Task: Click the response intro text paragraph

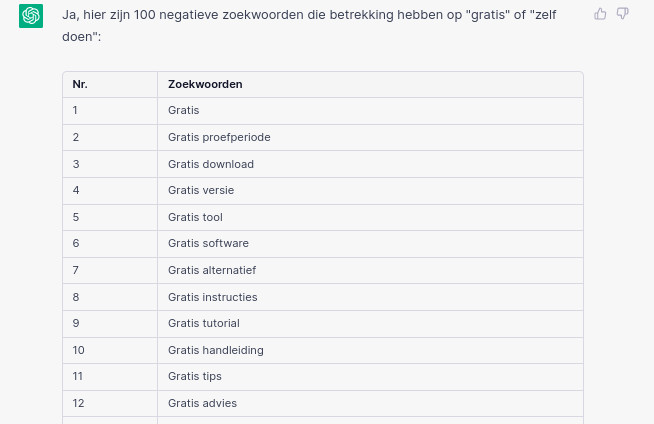Action: 309,25
